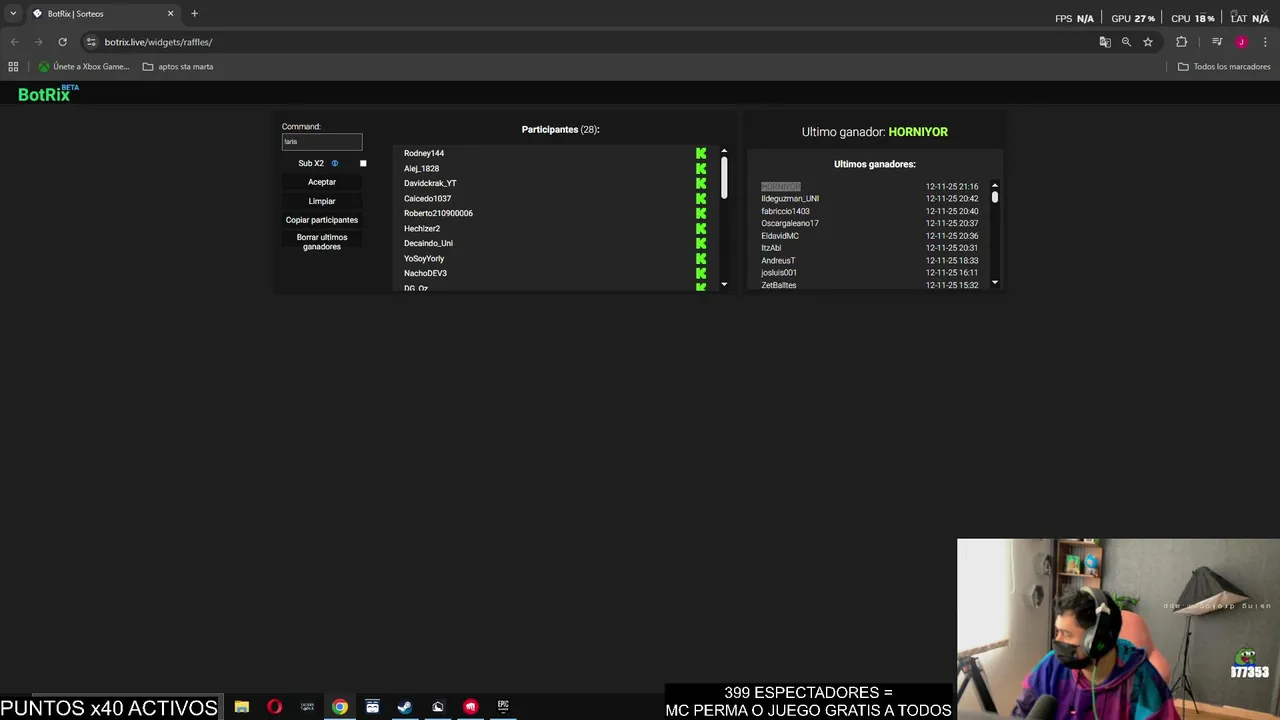Click winners list scroll-down arrow
The image size is (1280, 720).
point(995,283)
